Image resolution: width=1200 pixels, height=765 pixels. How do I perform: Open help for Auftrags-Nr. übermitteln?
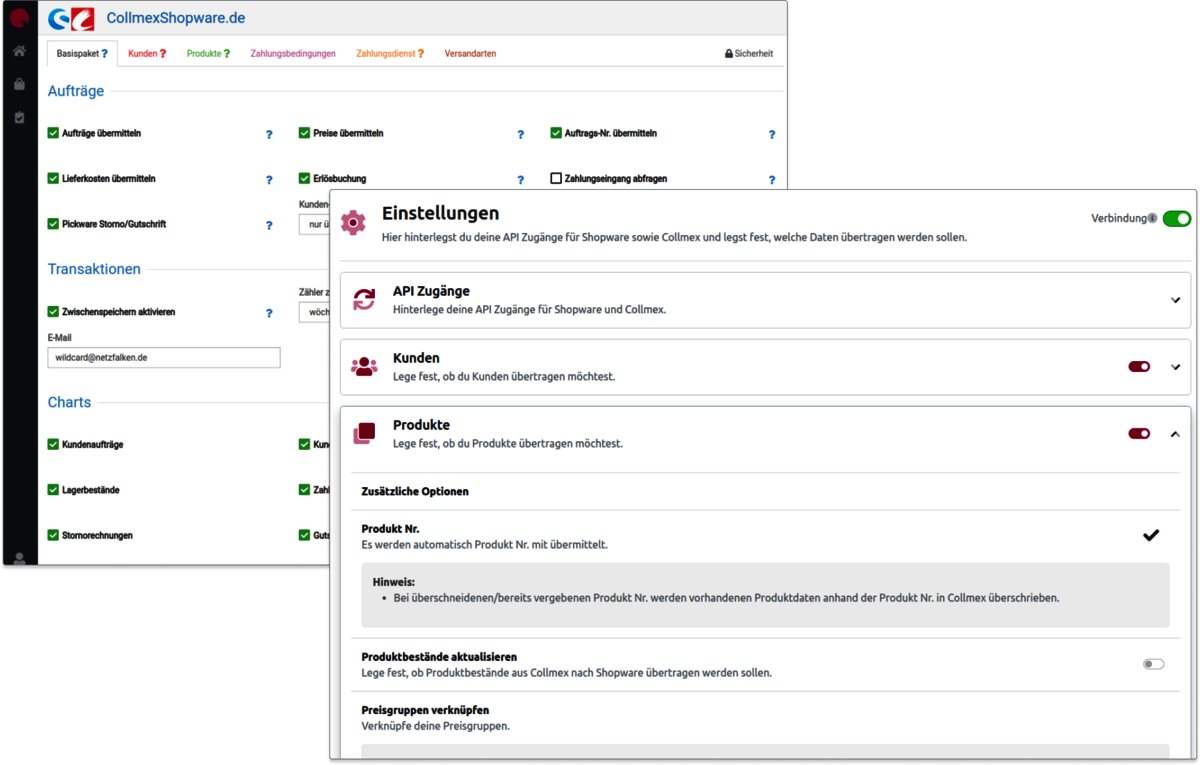coord(772,134)
